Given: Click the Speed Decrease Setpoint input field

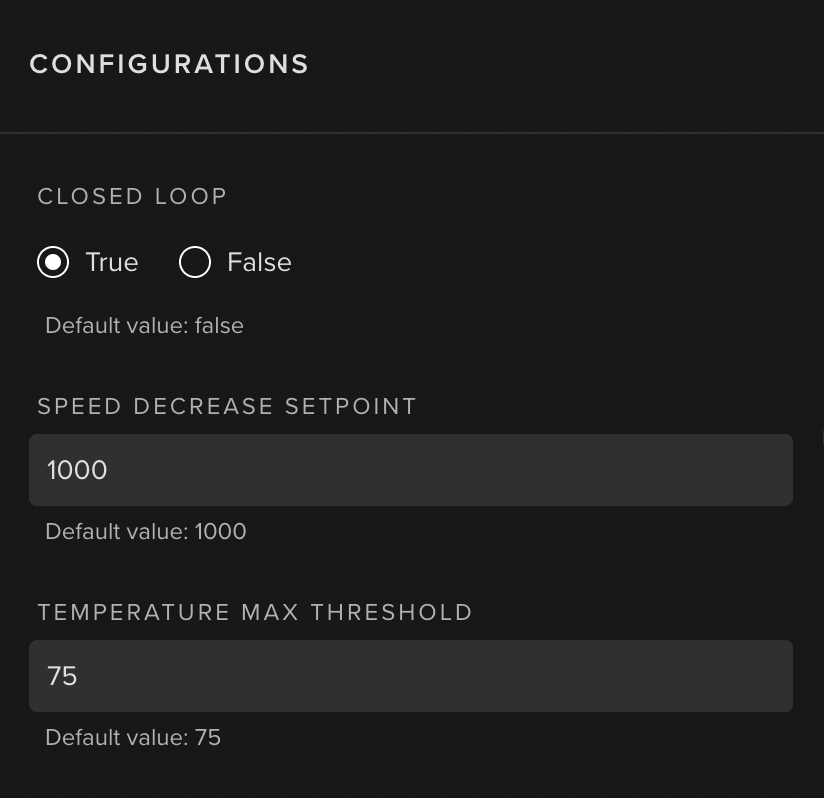Looking at the screenshot, I should point(411,470).
